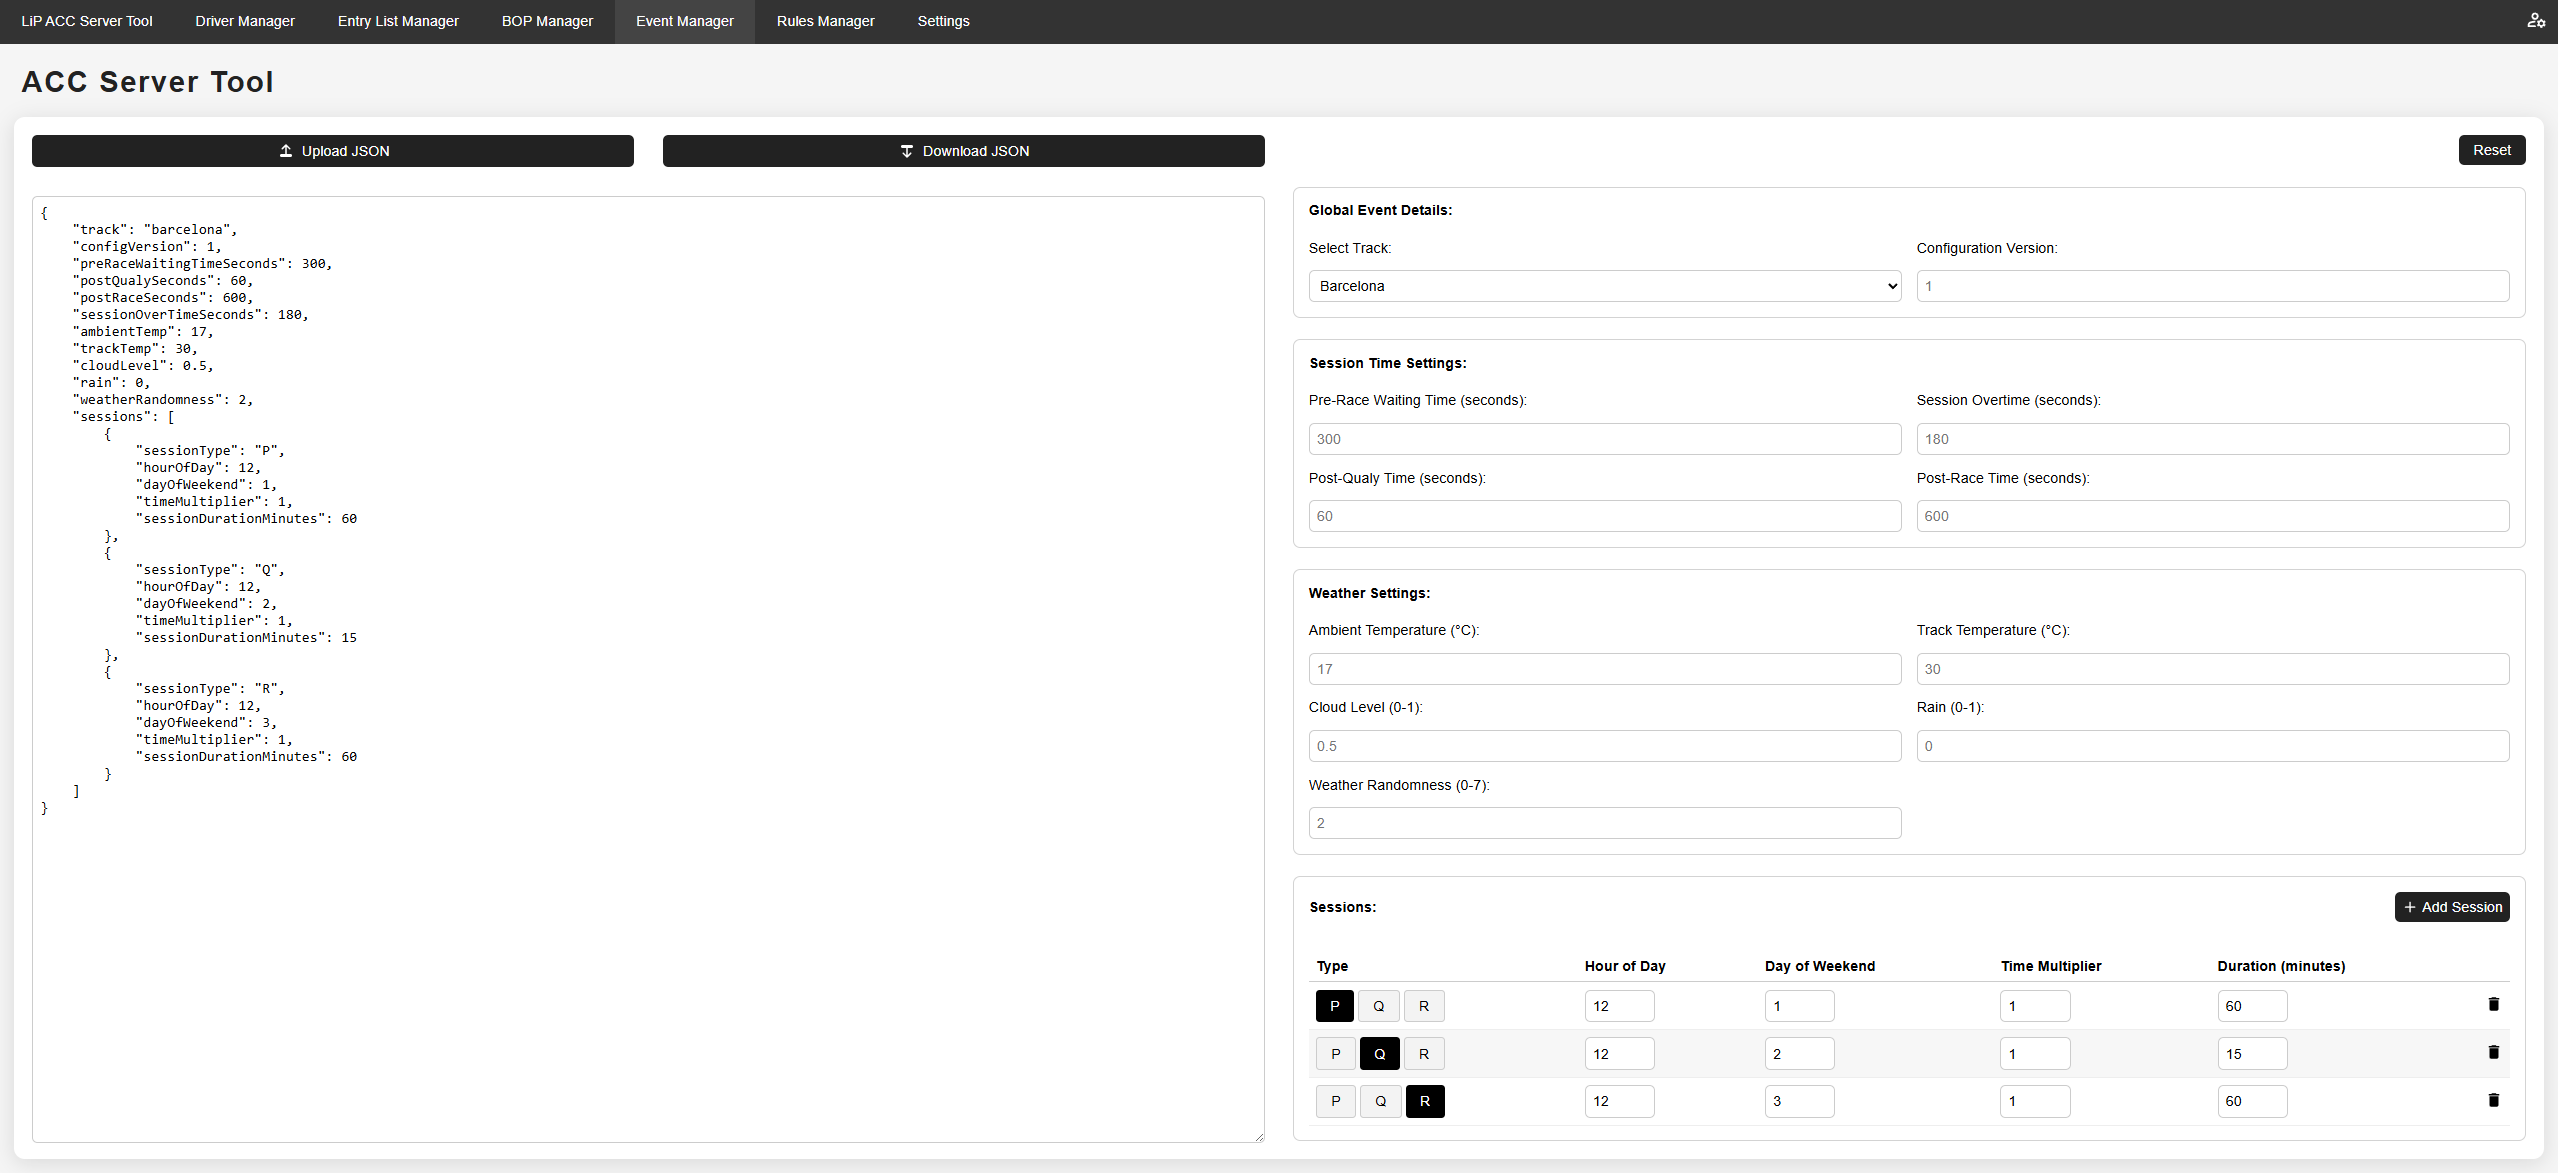
Task: Click the Download JSON button
Action: (964, 151)
